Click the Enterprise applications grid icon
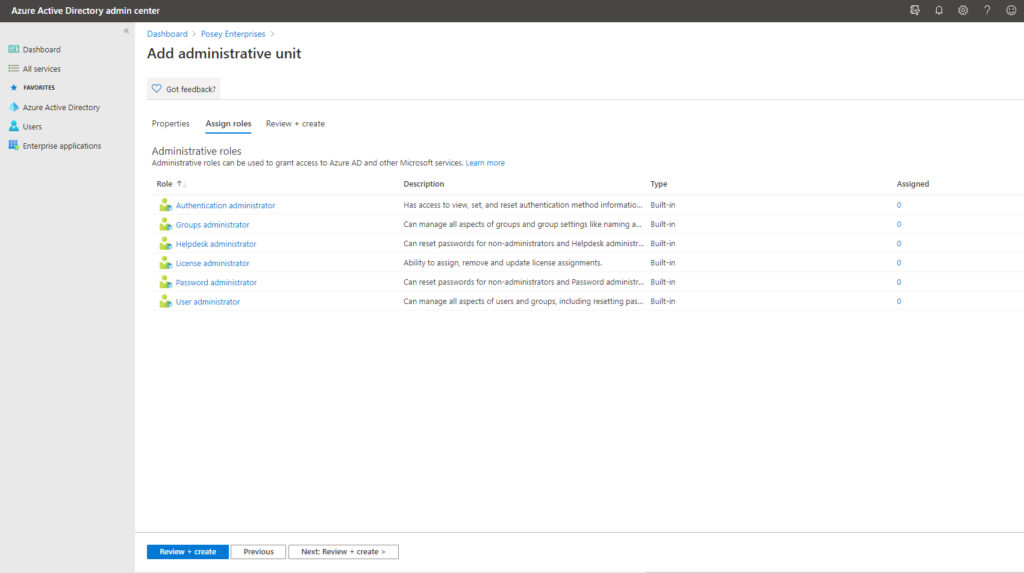This screenshot has height=573, width=1024. tap(14, 145)
